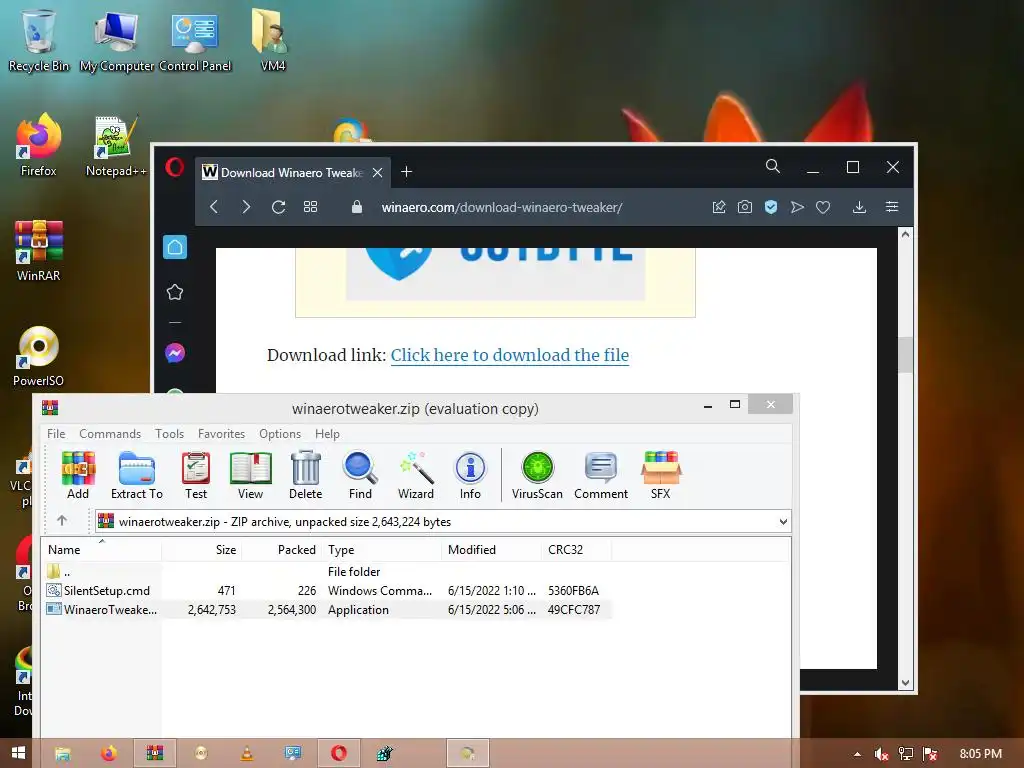Click Opera page scrollbar down arrow
Screen dimensions: 1024x768
coord(905,683)
